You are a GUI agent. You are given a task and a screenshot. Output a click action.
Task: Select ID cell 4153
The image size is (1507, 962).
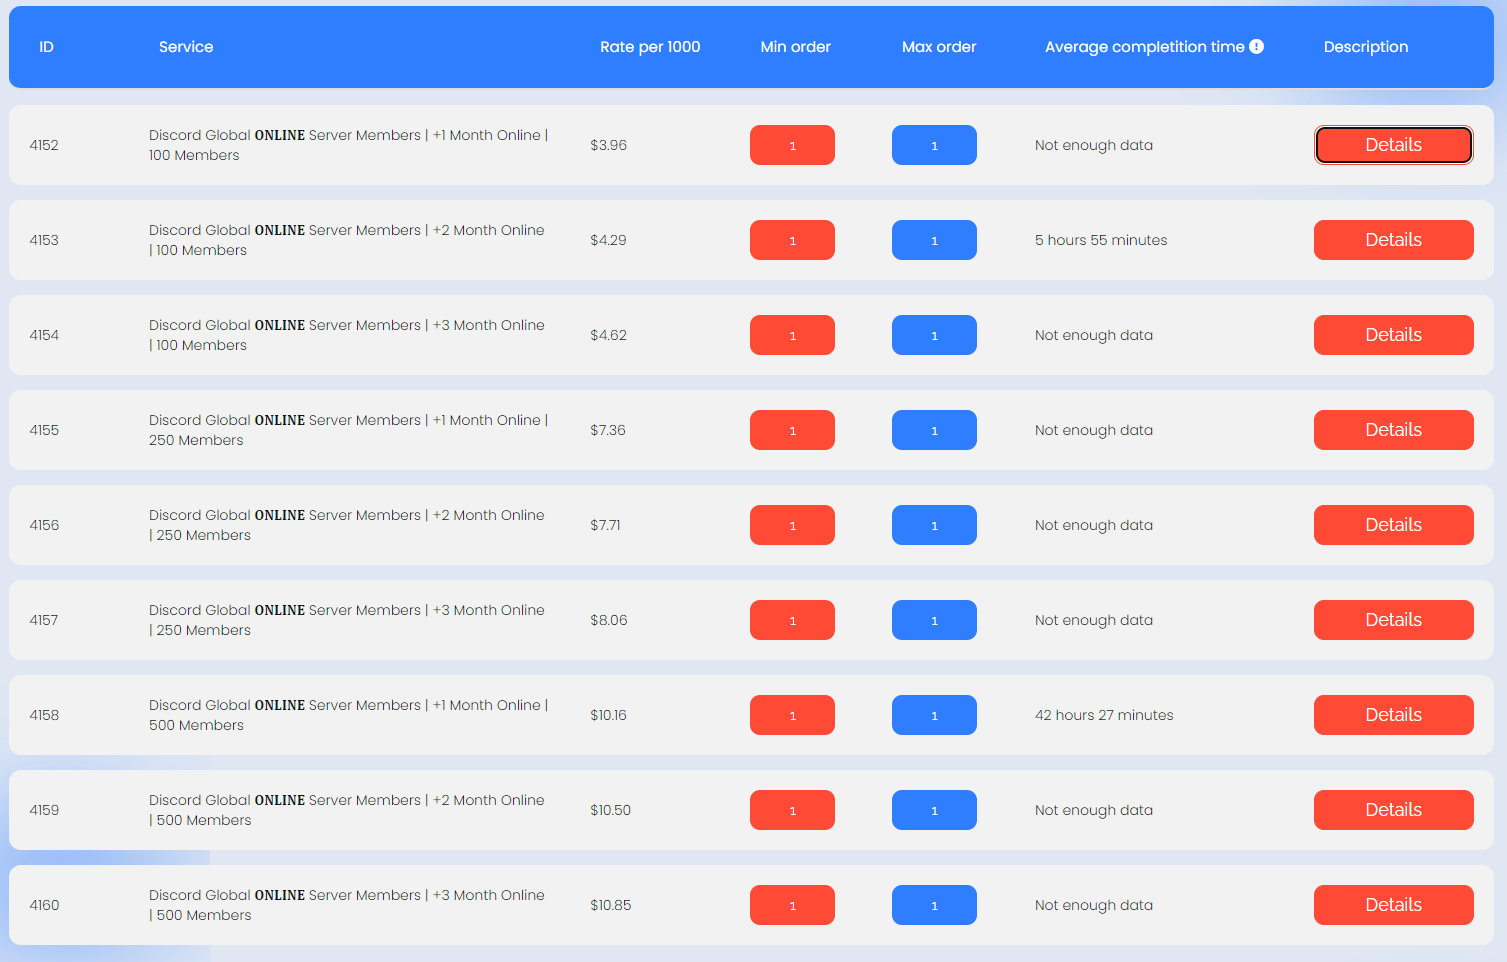click(44, 240)
